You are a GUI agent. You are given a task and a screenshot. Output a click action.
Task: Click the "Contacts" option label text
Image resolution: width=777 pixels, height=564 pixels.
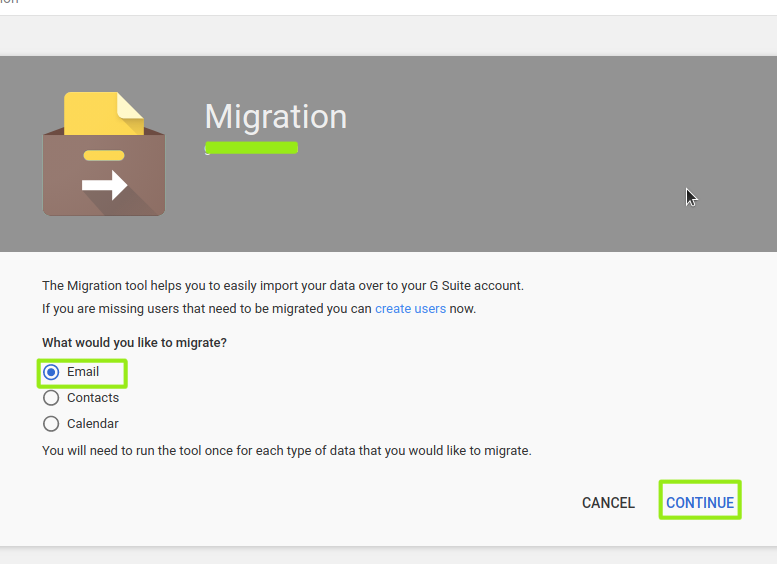point(93,398)
